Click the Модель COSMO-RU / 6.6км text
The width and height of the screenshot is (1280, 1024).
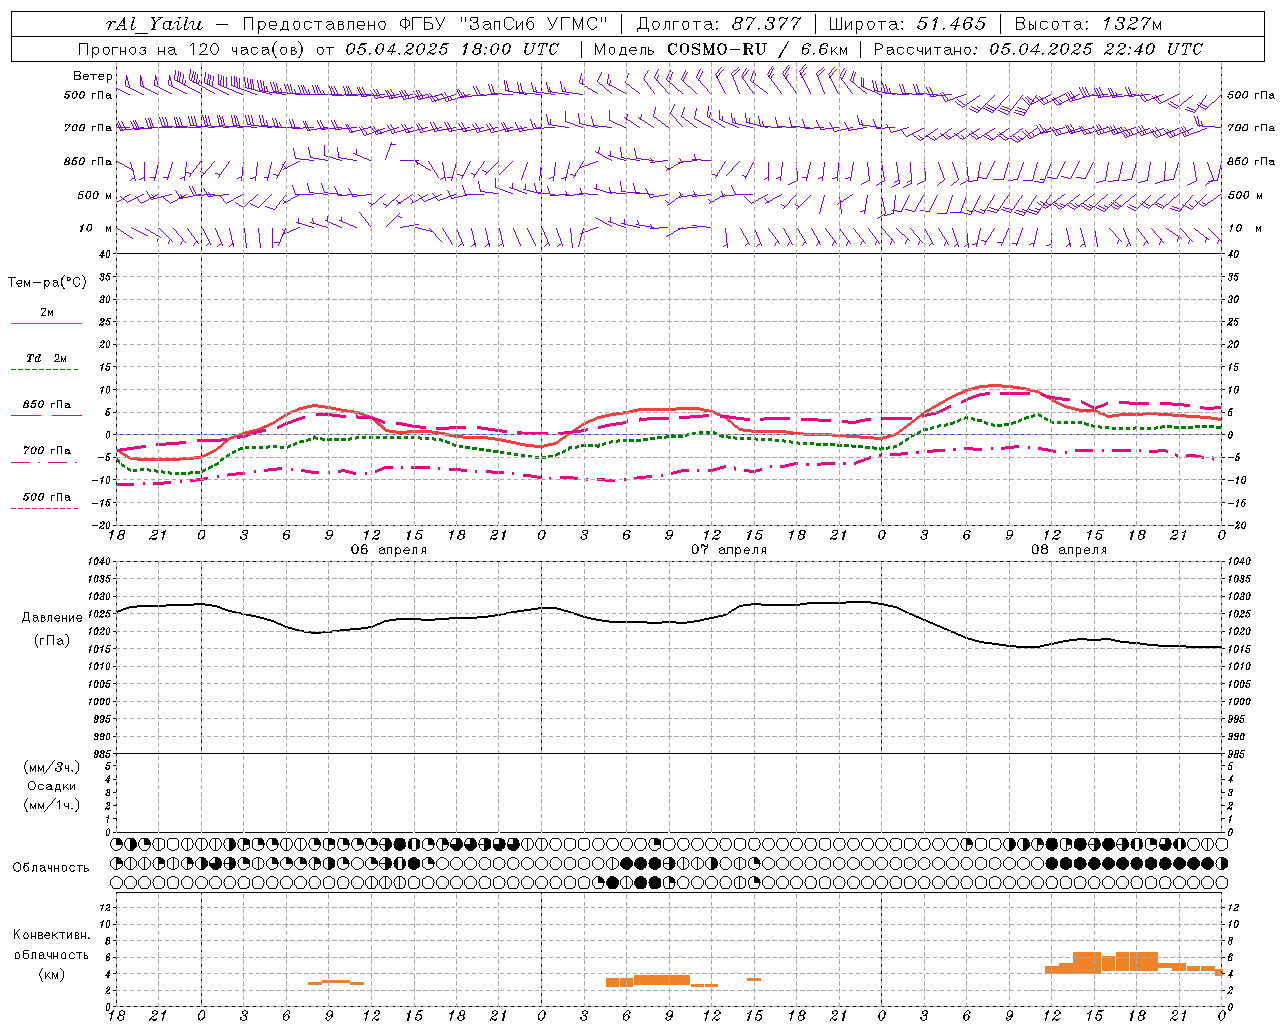tap(721, 49)
